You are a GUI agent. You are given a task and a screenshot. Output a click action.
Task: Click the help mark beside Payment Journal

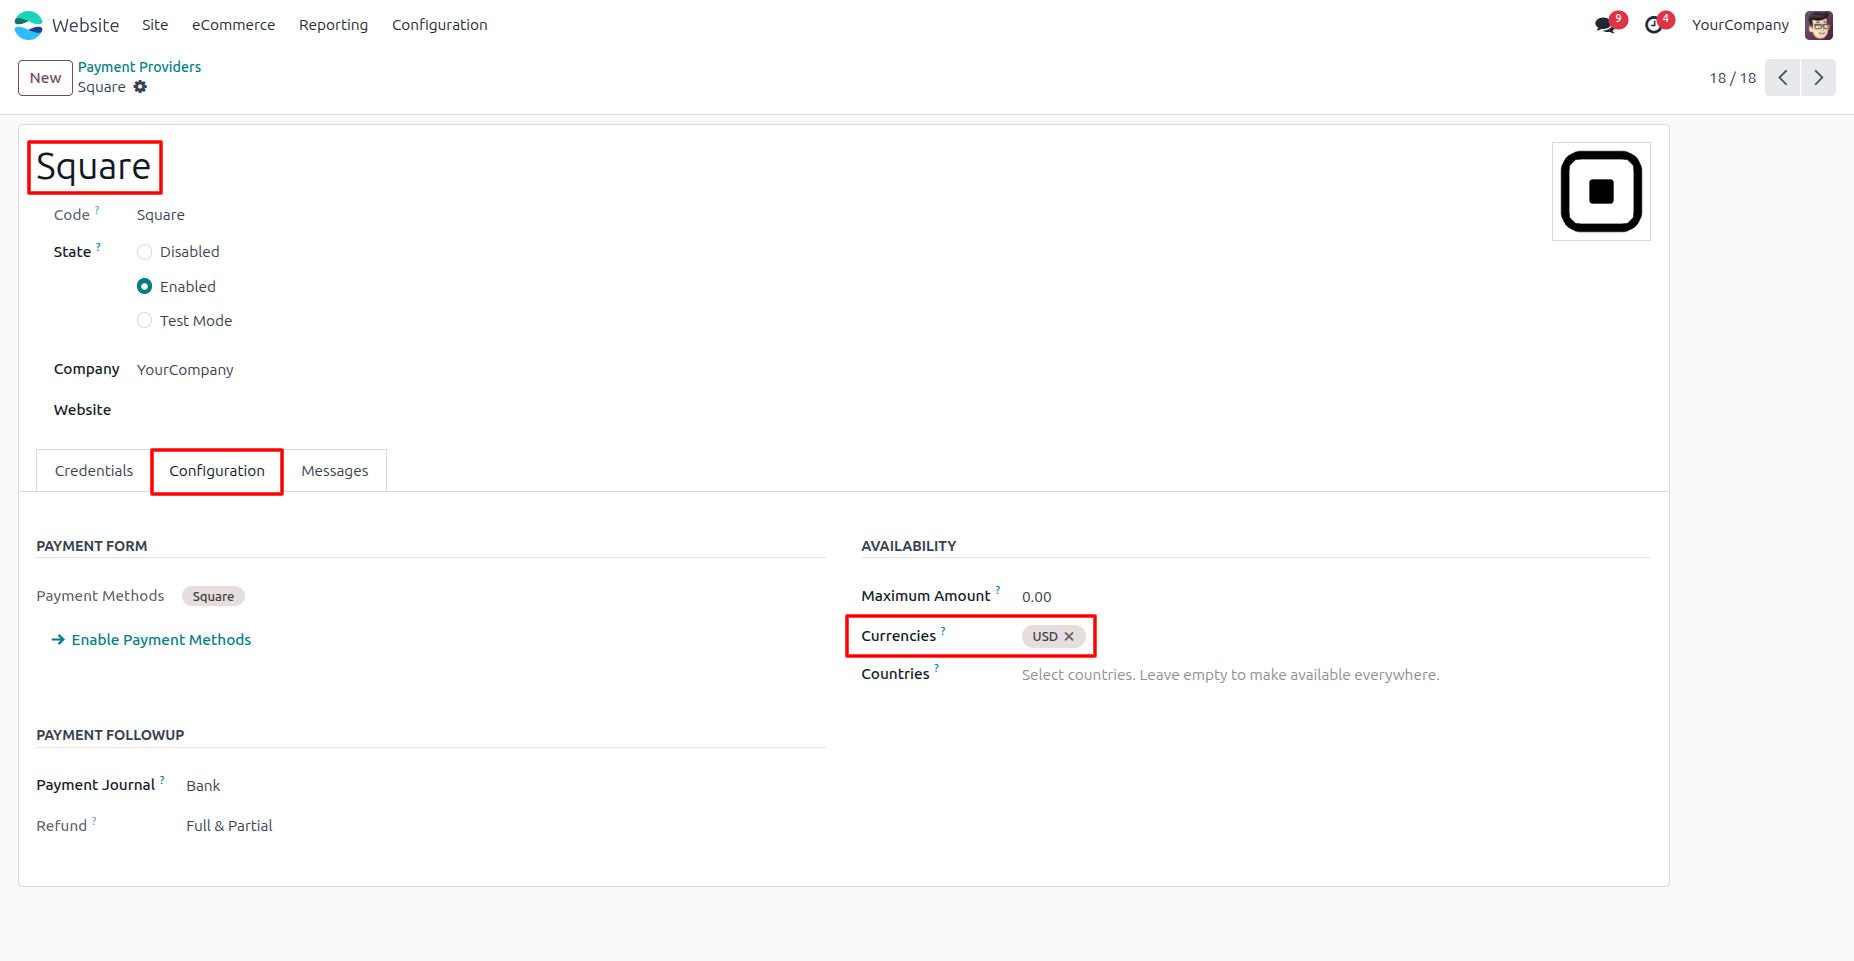pyautogui.click(x=162, y=779)
